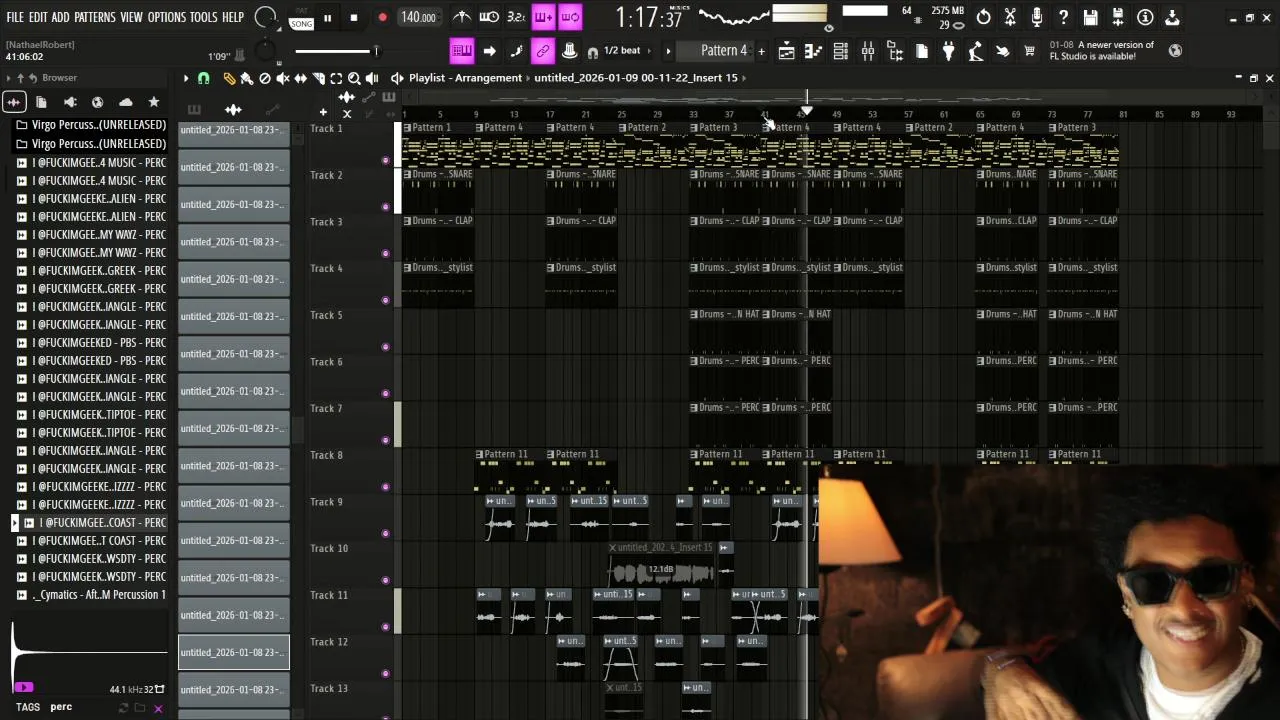Select the Delete tool in Playlist

[x=265, y=78]
